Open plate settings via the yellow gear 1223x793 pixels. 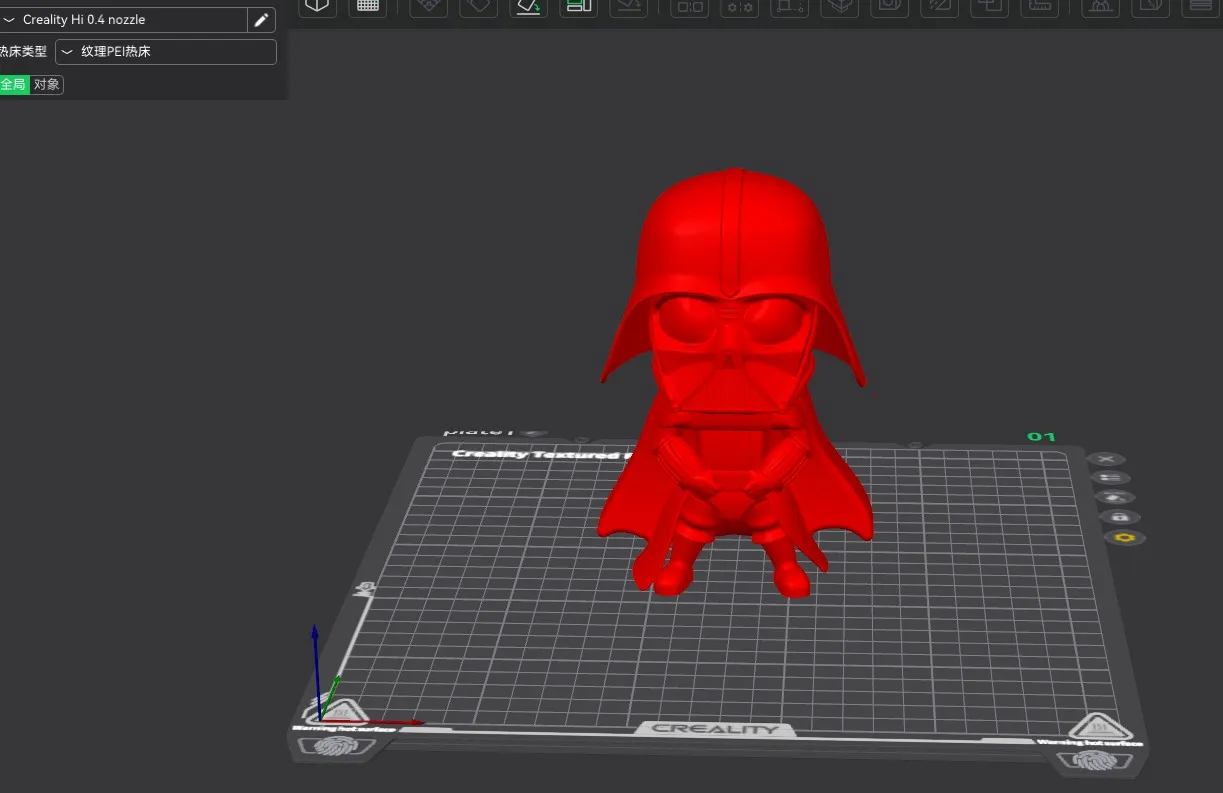pyautogui.click(x=1125, y=538)
